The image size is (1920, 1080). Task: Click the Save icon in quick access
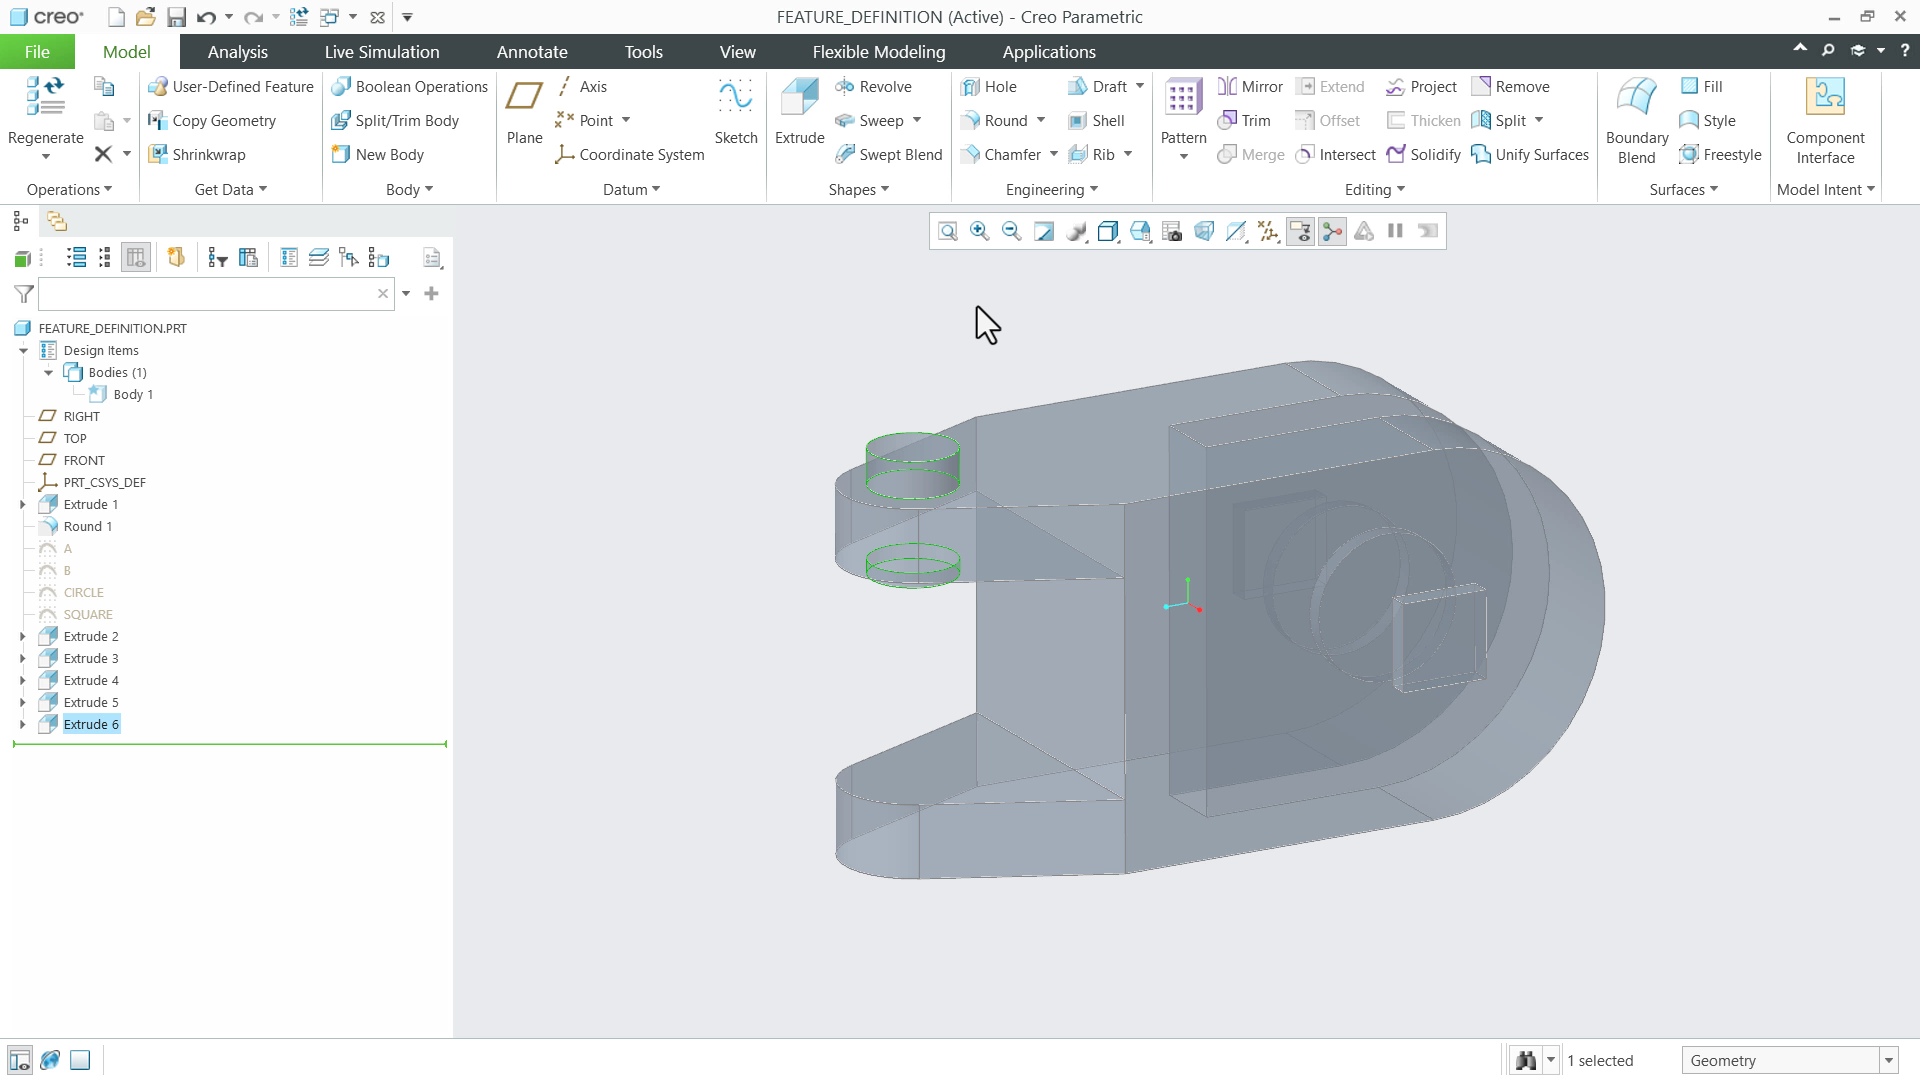coord(176,17)
